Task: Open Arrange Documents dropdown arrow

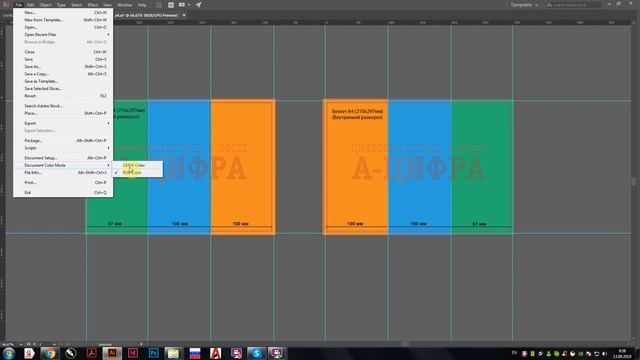Action: 189,5
